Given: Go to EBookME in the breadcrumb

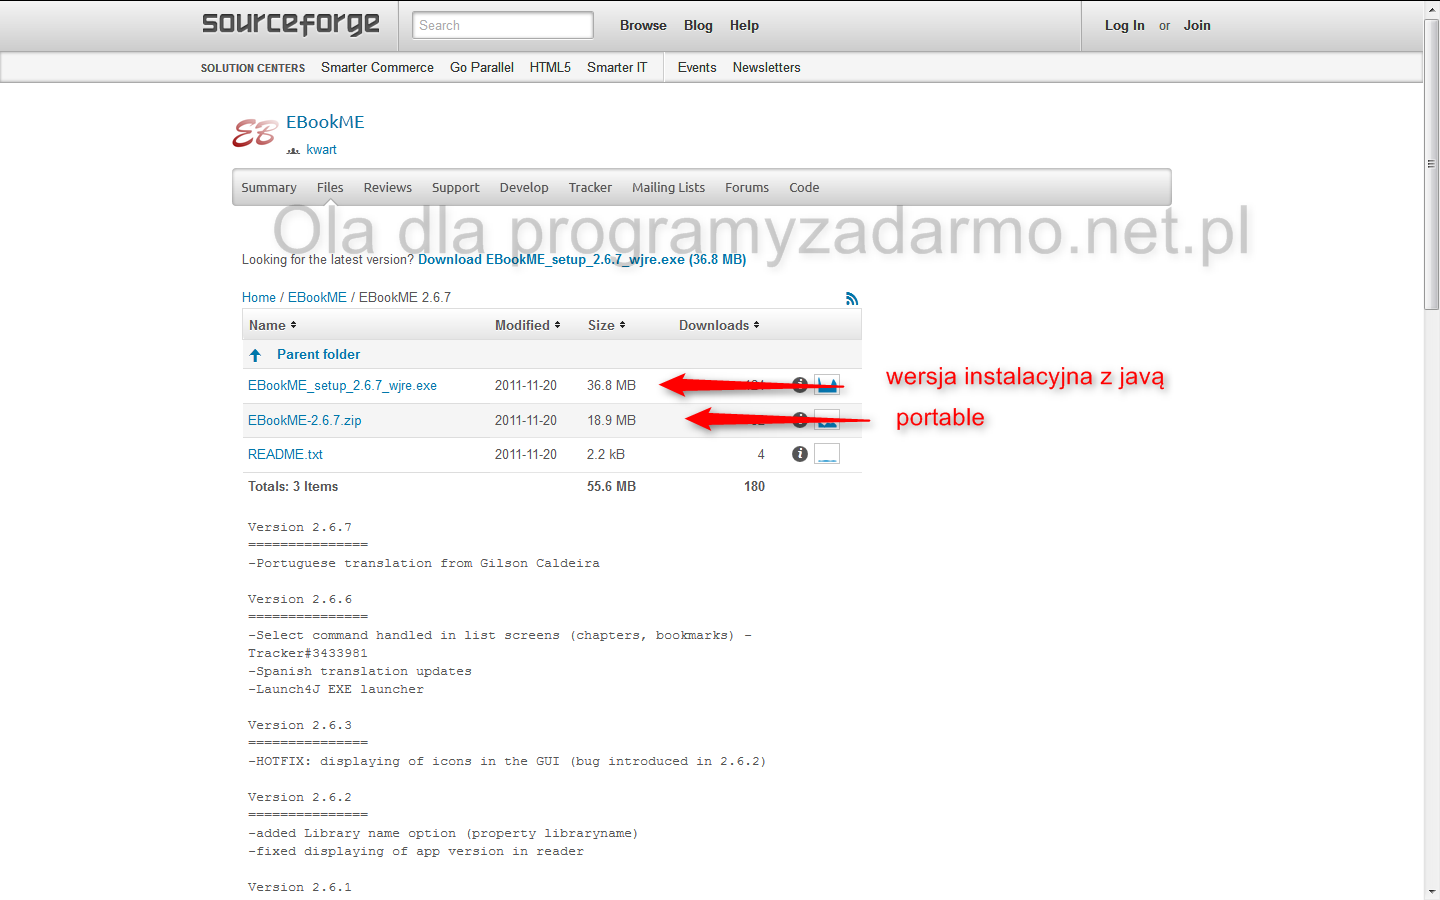Looking at the screenshot, I should [x=317, y=297].
